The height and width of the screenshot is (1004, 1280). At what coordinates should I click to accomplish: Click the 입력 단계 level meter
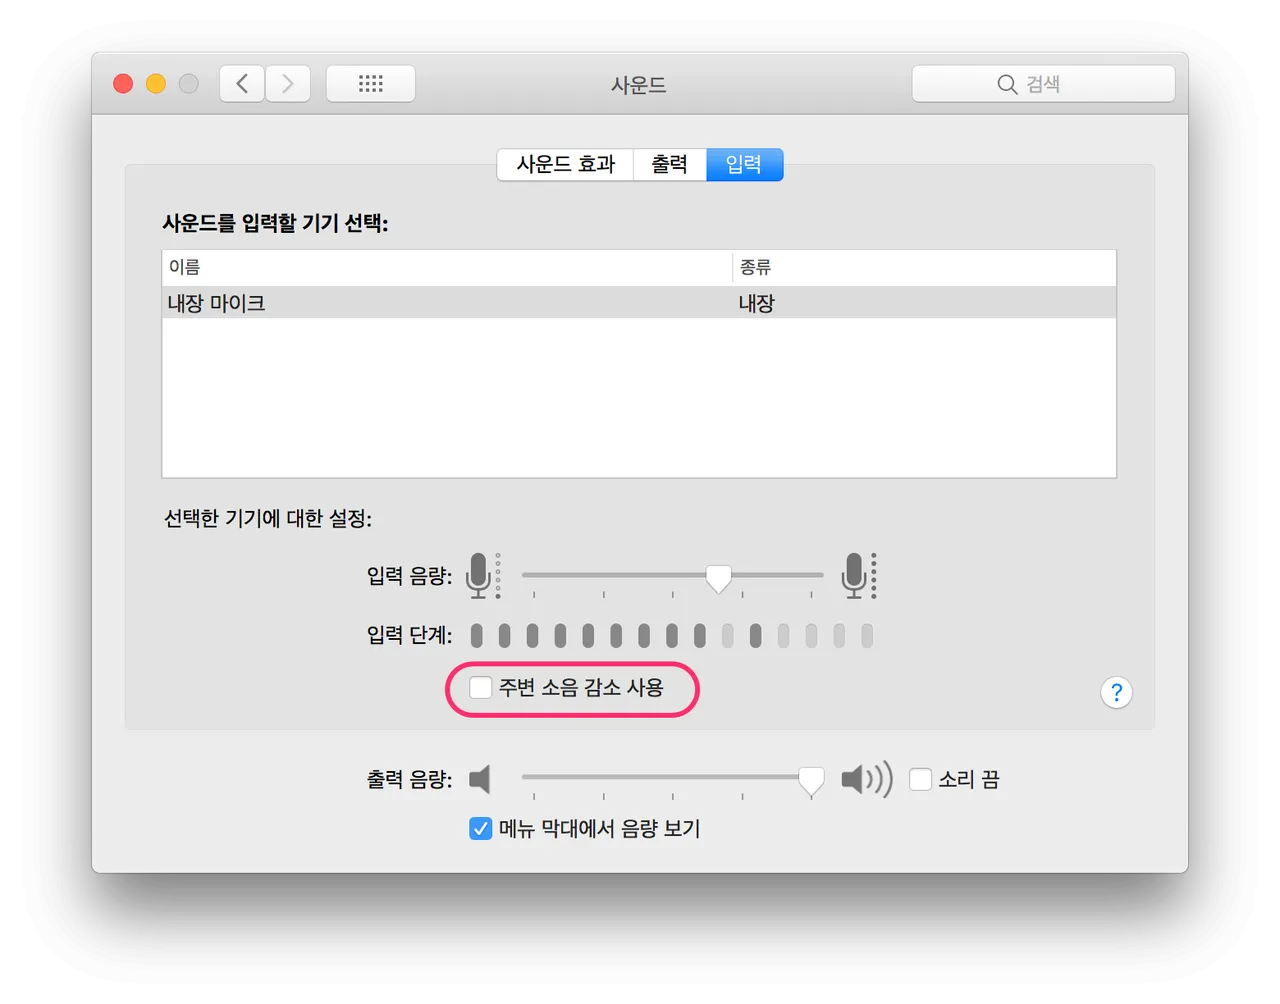click(672, 636)
